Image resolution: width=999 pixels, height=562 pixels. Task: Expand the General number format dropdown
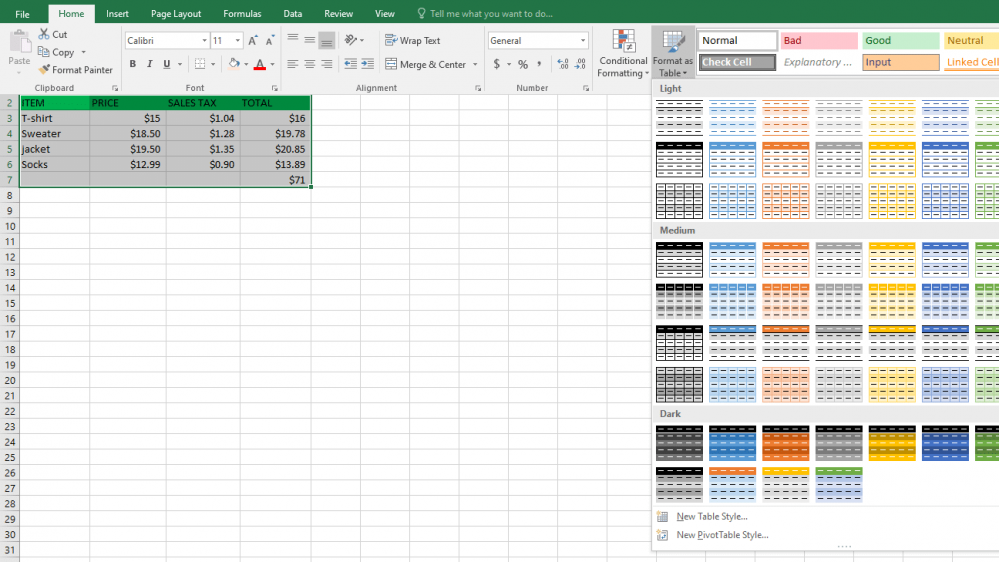[x=538, y=40]
